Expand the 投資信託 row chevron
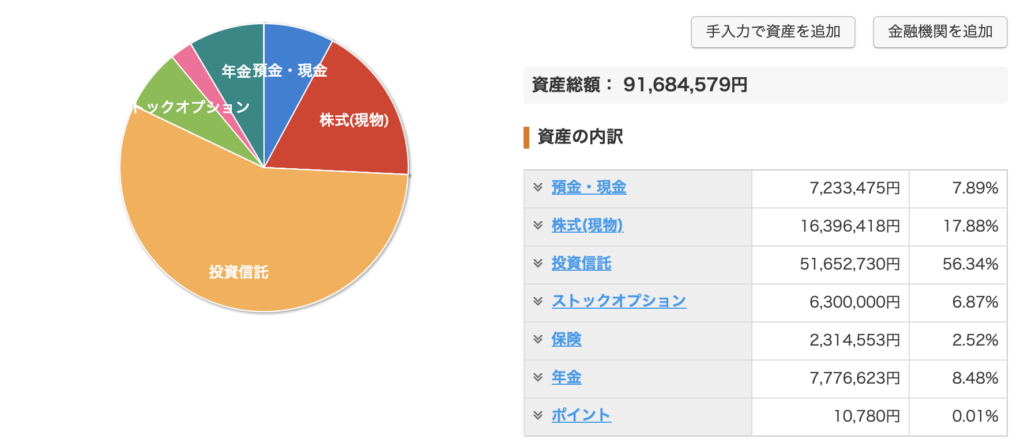 (x=537, y=263)
